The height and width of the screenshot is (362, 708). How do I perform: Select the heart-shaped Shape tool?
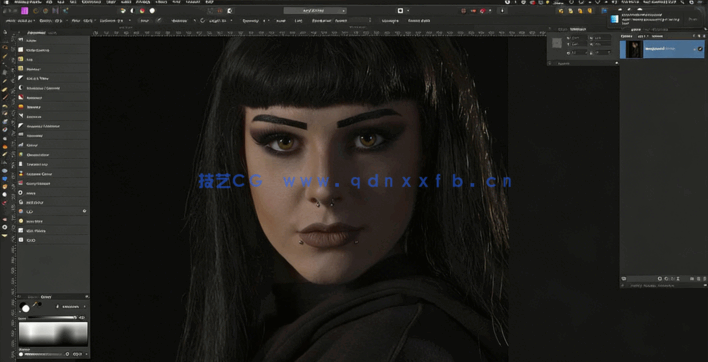click(x=5, y=178)
